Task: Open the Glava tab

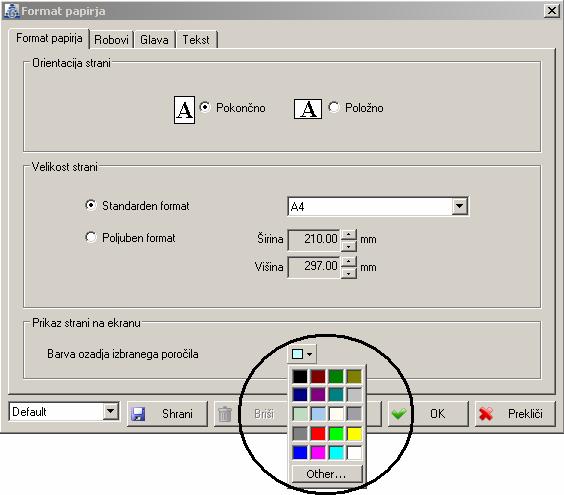Action: (154, 40)
